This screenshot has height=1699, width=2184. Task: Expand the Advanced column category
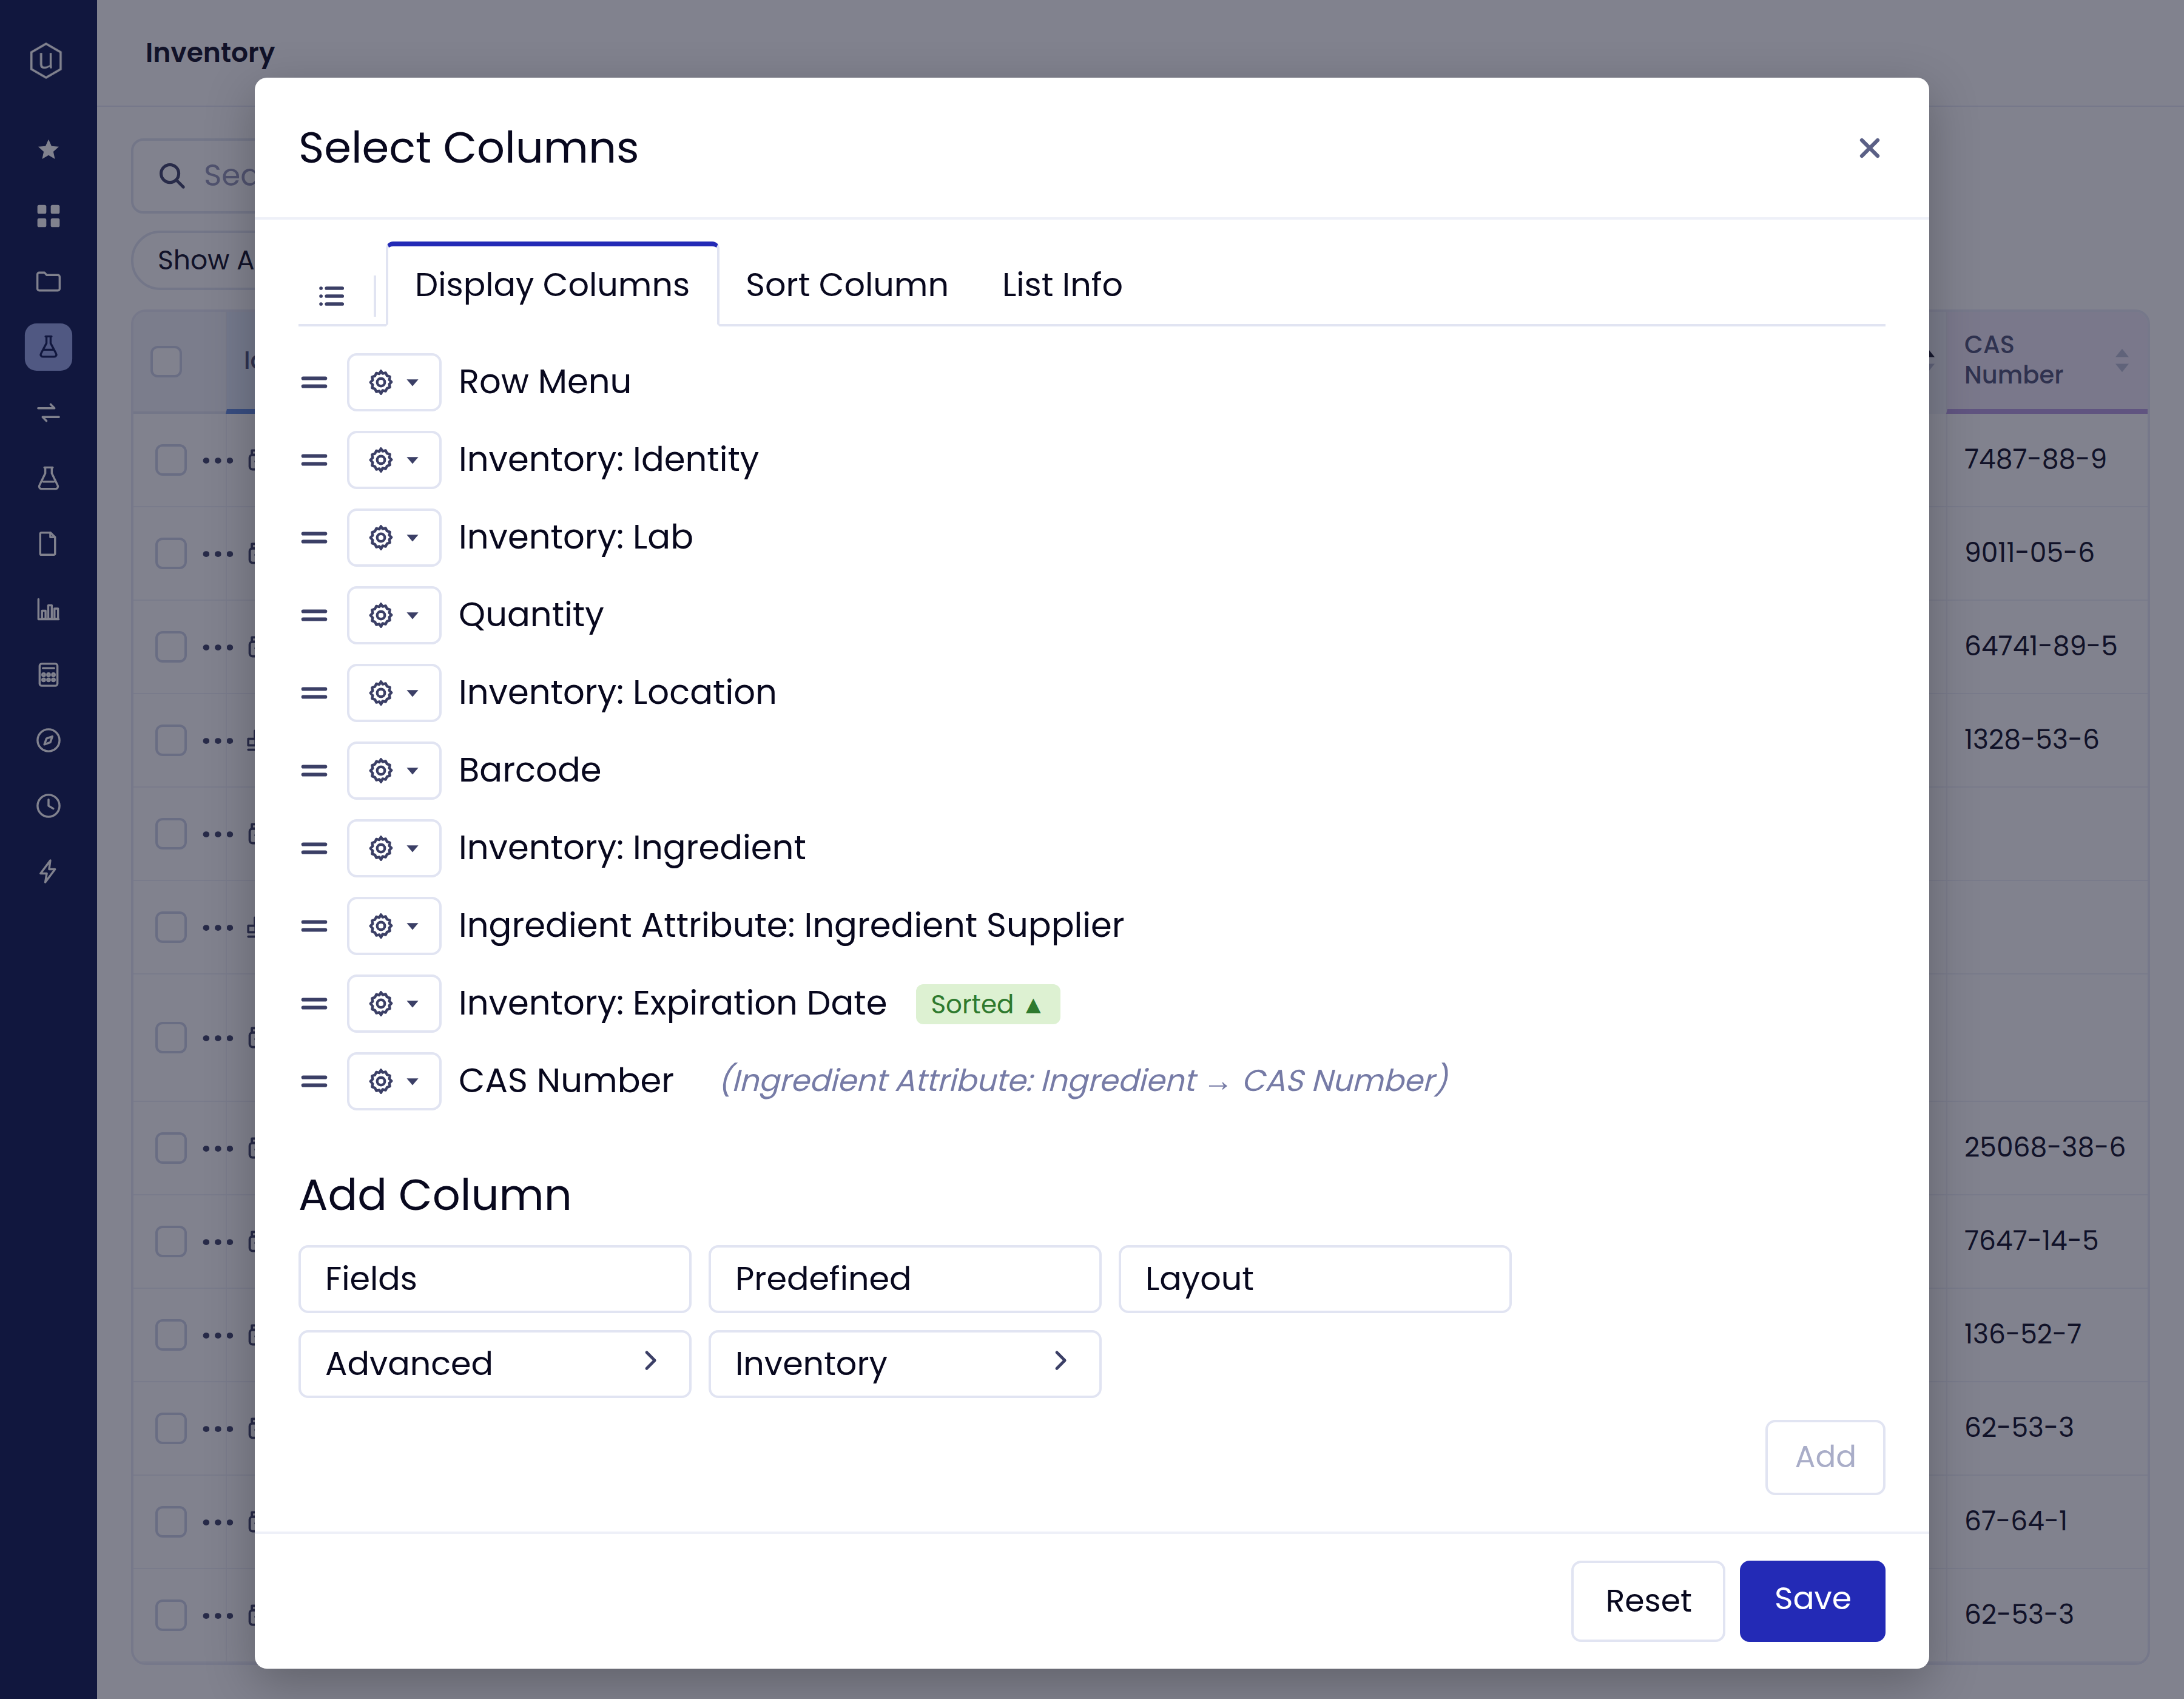[495, 1363]
